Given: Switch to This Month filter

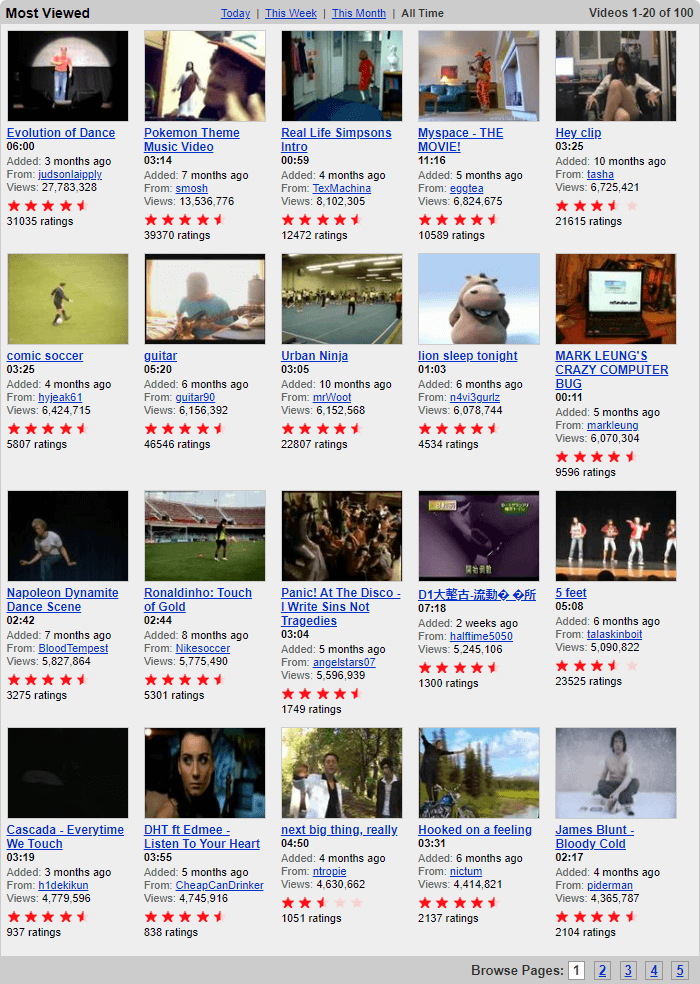Looking at the screenshot, I should click(x=358, y=13).
